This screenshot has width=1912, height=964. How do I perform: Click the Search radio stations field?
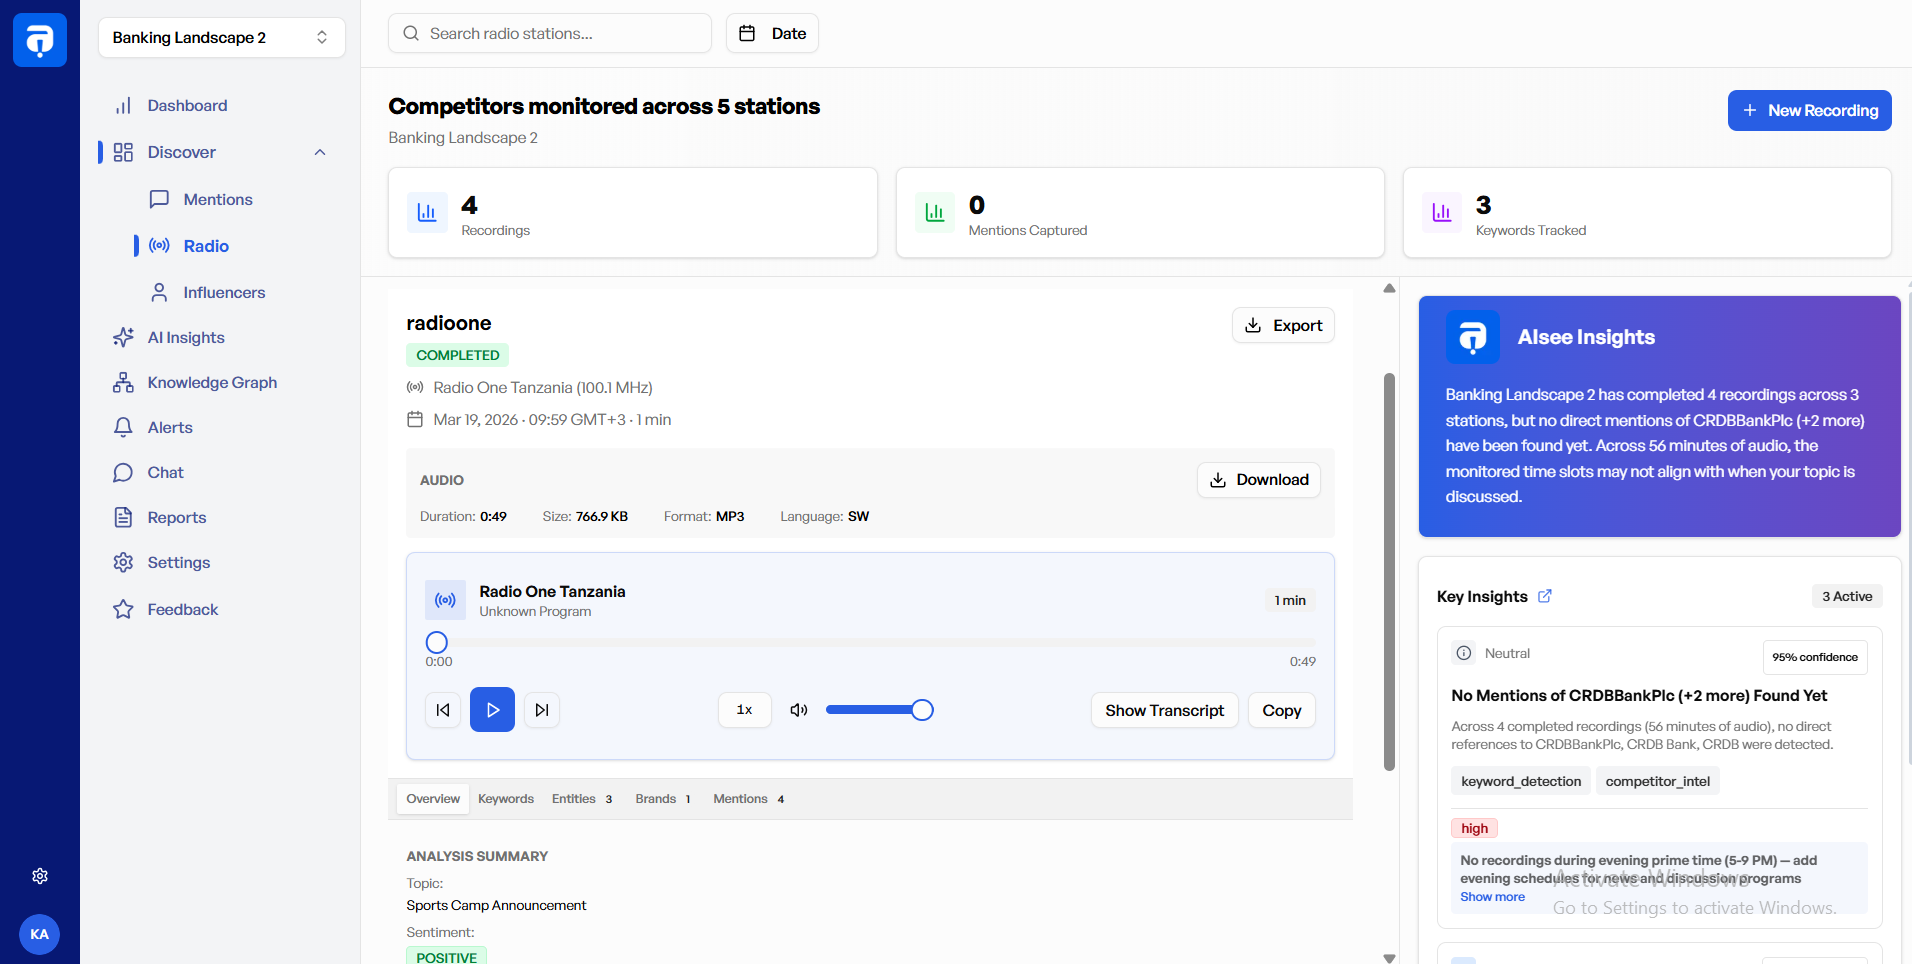(550, 34)
